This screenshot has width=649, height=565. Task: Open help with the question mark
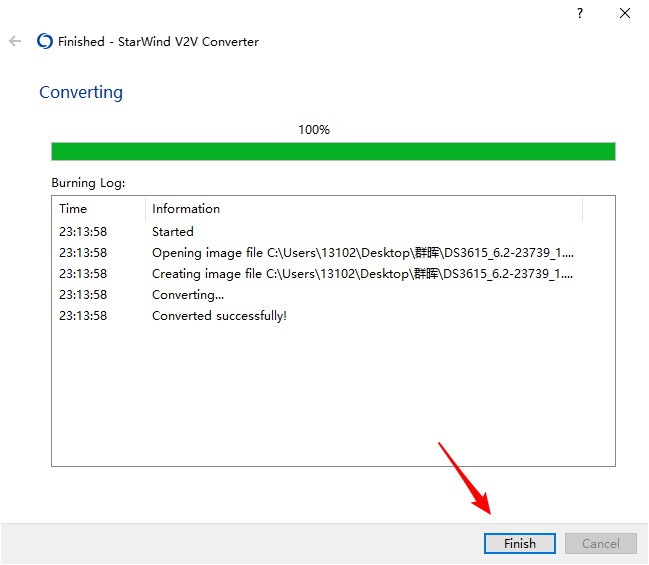pyautogui.click(x=579, y=13)
